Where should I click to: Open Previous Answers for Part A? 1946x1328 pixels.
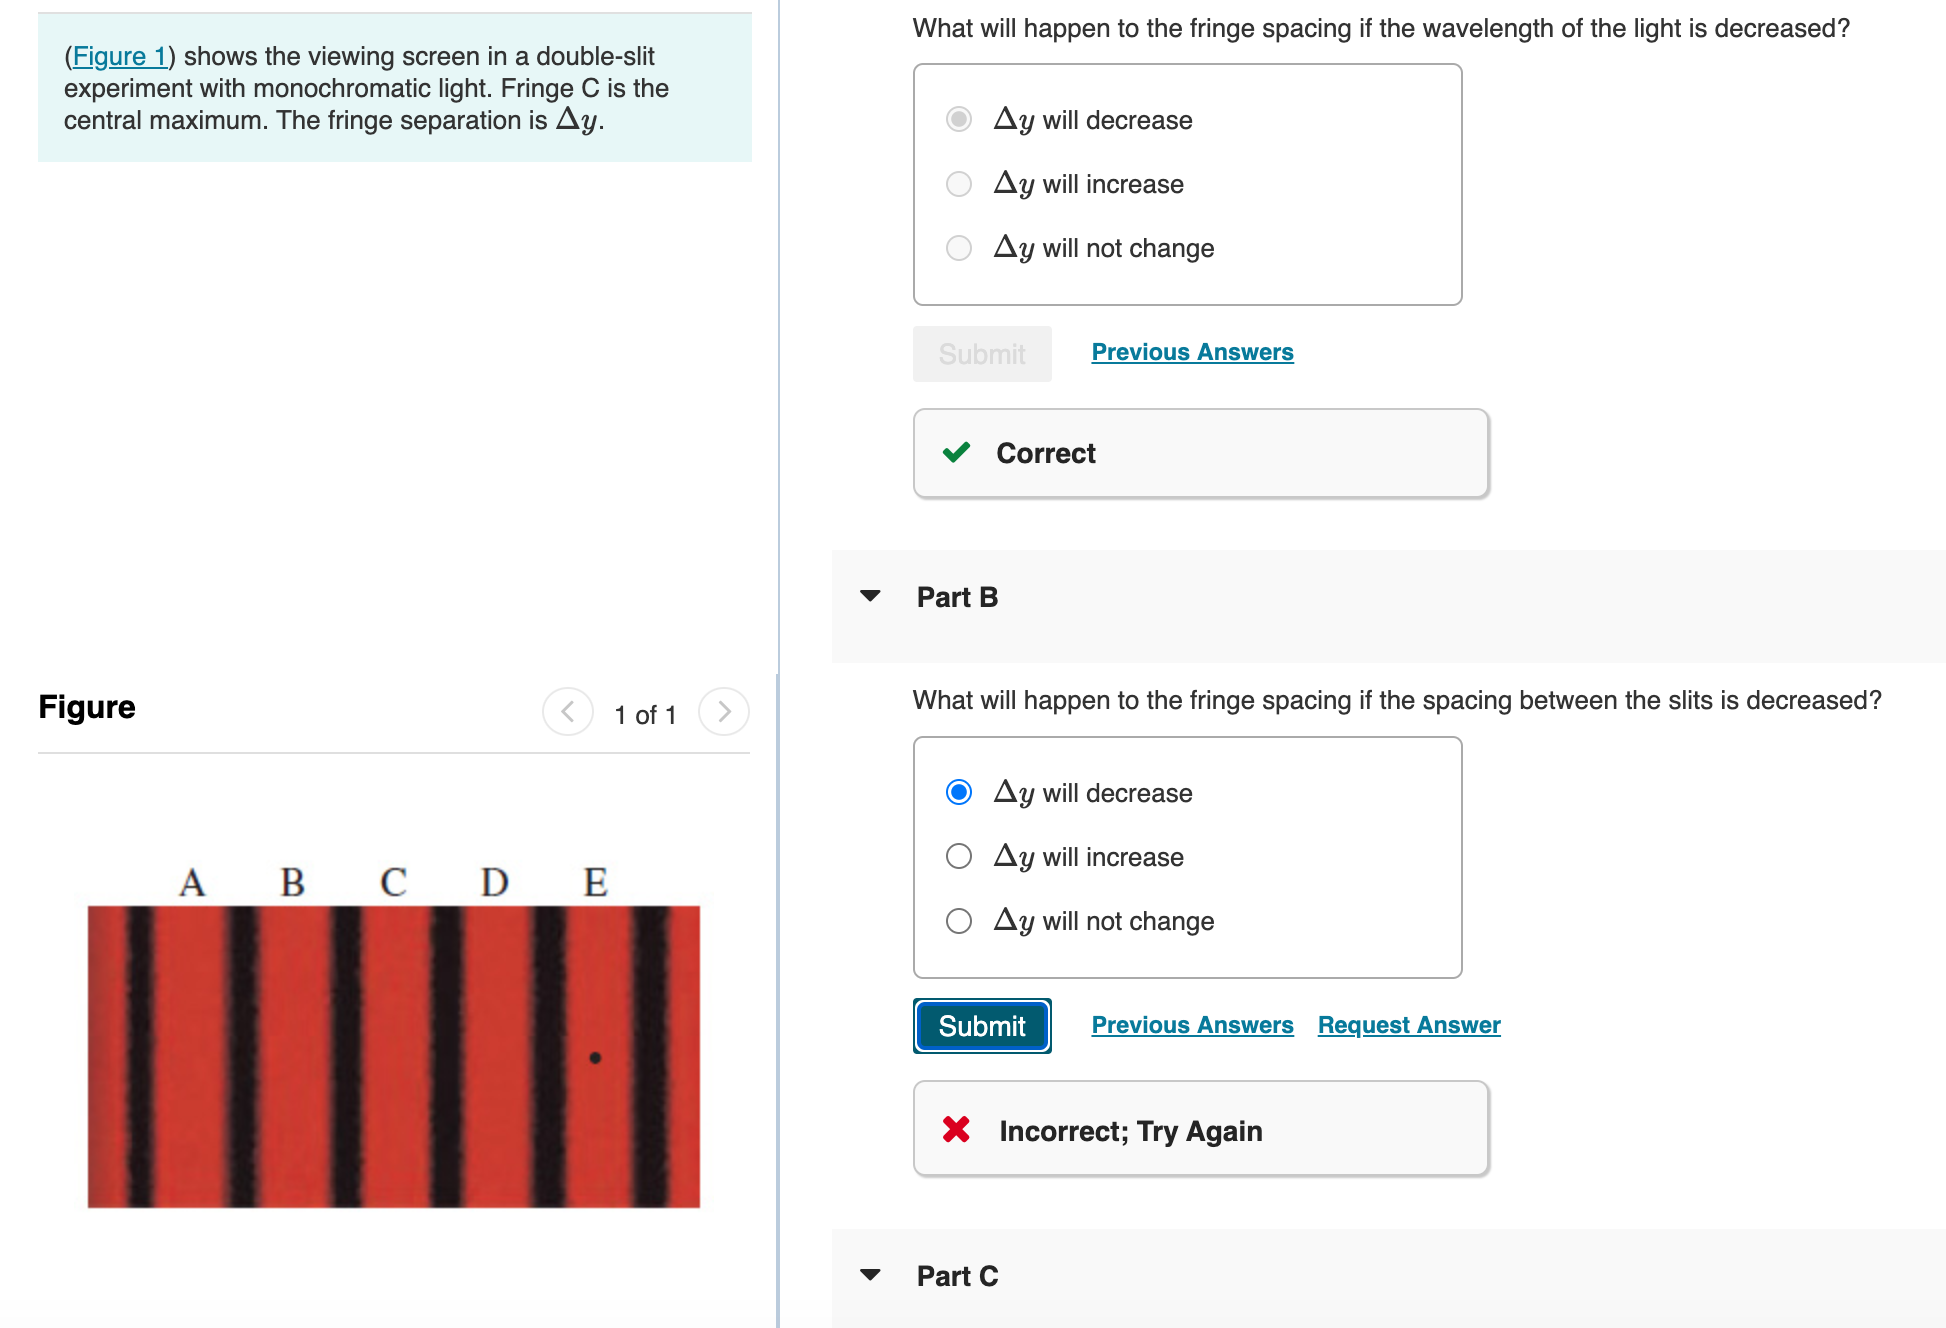coord(1191,352)
